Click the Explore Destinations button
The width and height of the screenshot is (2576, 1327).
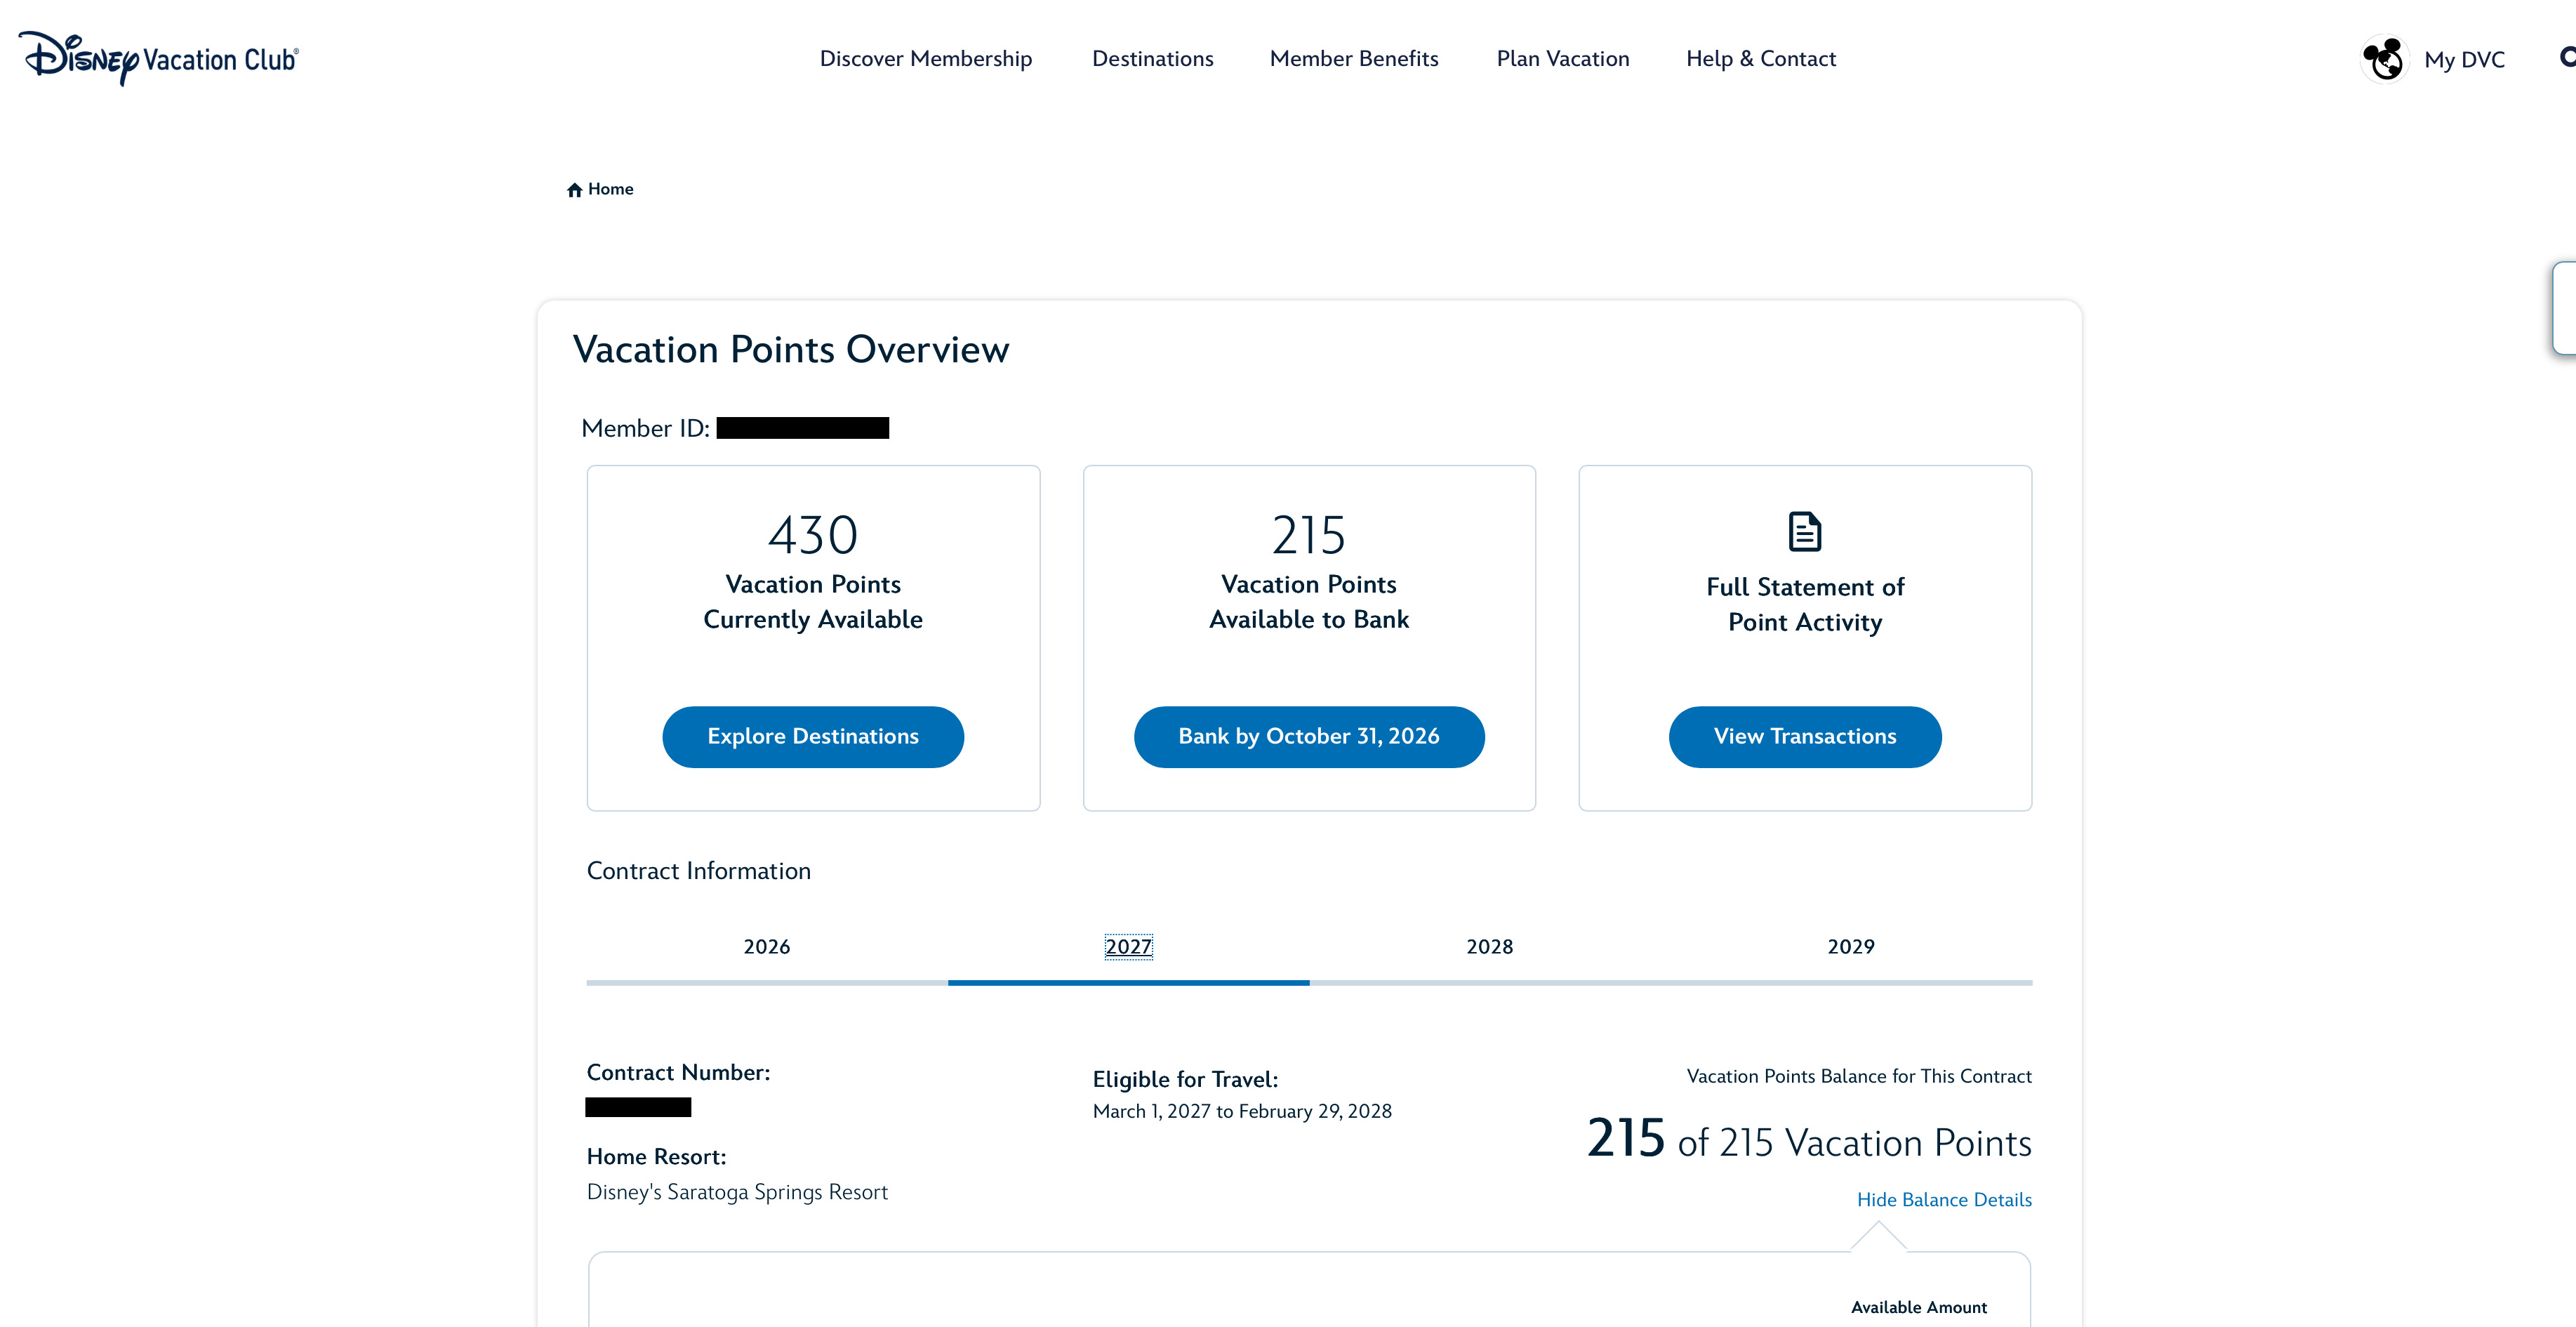tap(813, 737)
